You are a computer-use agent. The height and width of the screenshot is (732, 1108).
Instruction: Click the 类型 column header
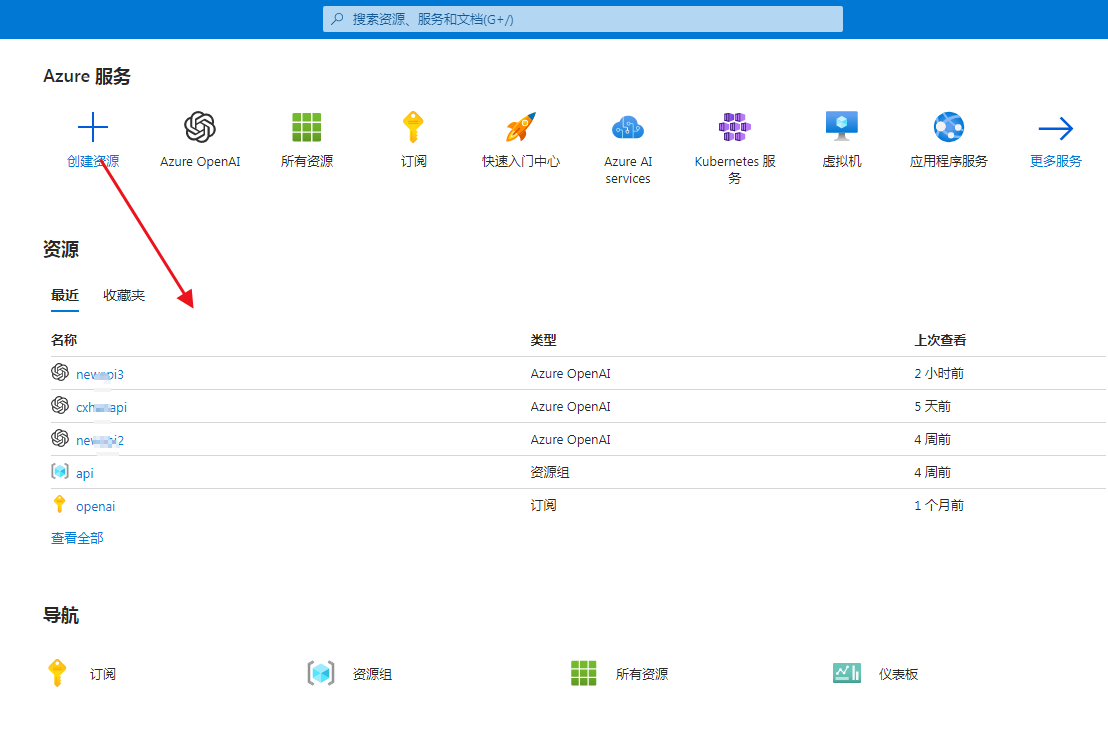pos(543,341)
